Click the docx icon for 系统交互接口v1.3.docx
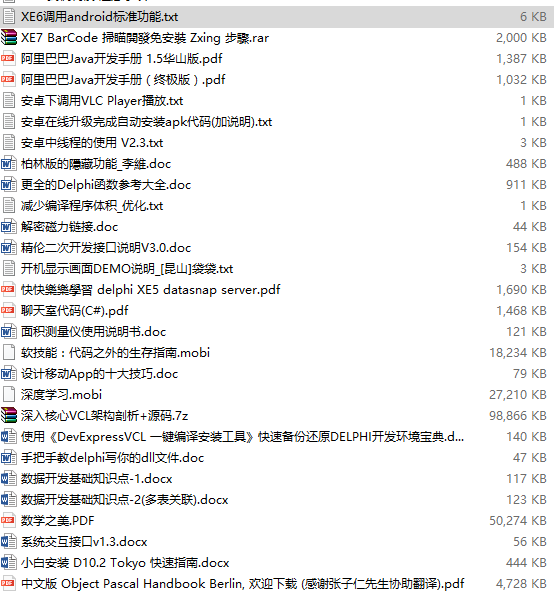 click(x=8, y=541)
